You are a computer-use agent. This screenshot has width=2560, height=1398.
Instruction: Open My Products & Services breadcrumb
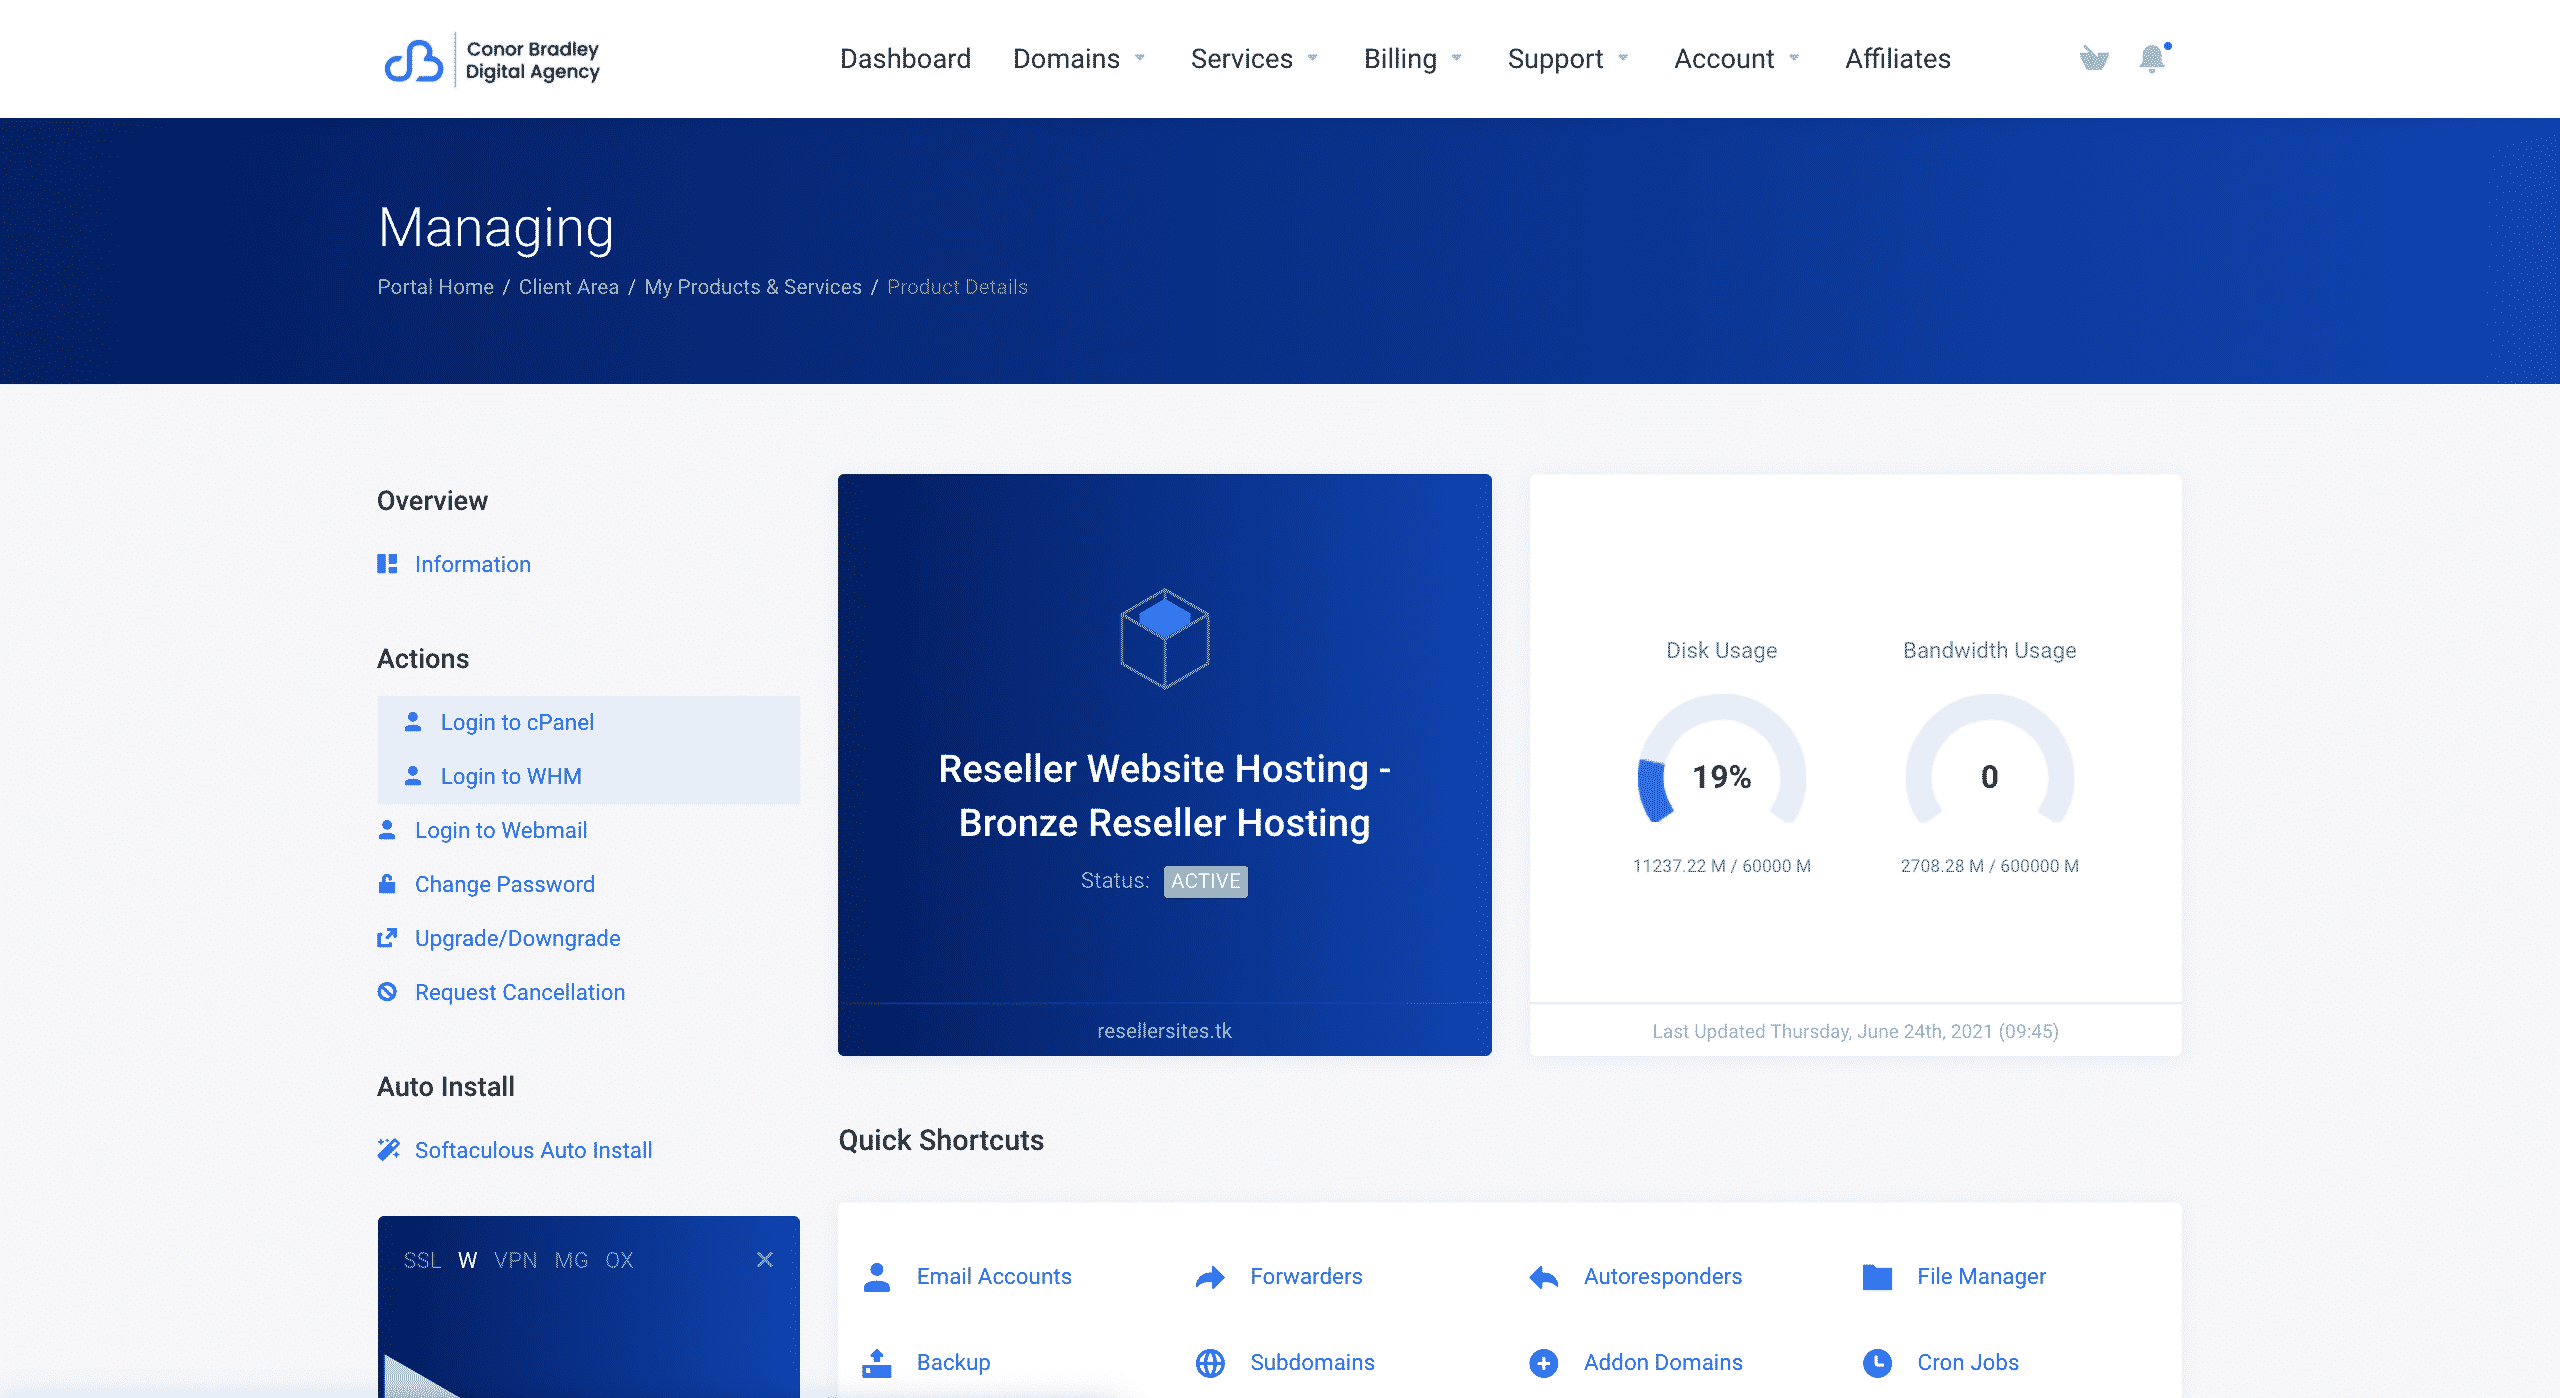tap(752, 287)
